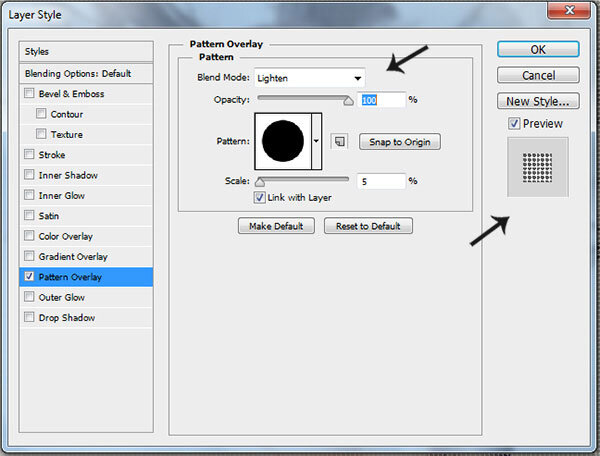The height and width of the screenshot is (456, 600).
Task: Toggle the Preview checkbox
Action: click(x=514, y=124)
